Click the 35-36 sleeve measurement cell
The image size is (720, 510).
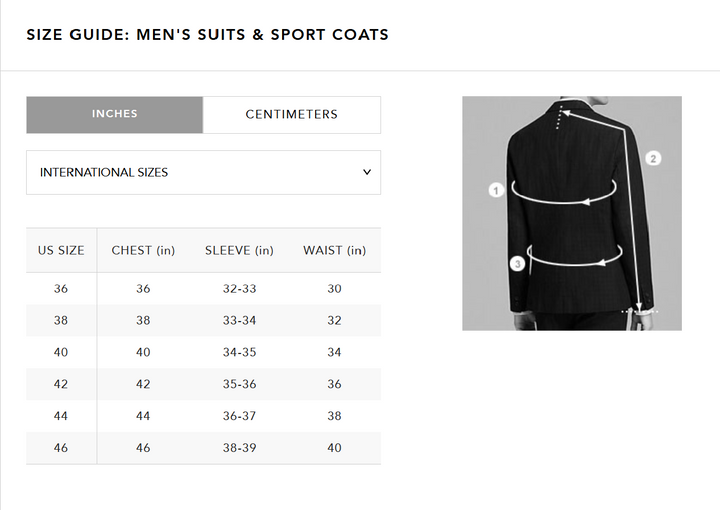(239, 384)
